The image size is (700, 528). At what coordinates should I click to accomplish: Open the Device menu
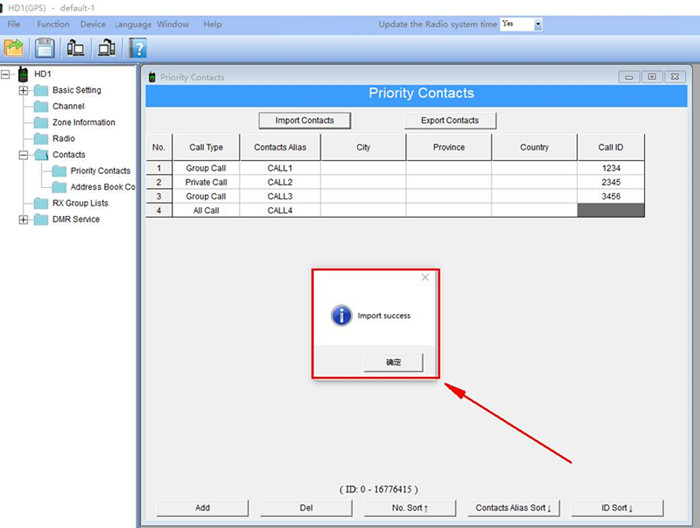pyautogui.click(x=93, y=24)
